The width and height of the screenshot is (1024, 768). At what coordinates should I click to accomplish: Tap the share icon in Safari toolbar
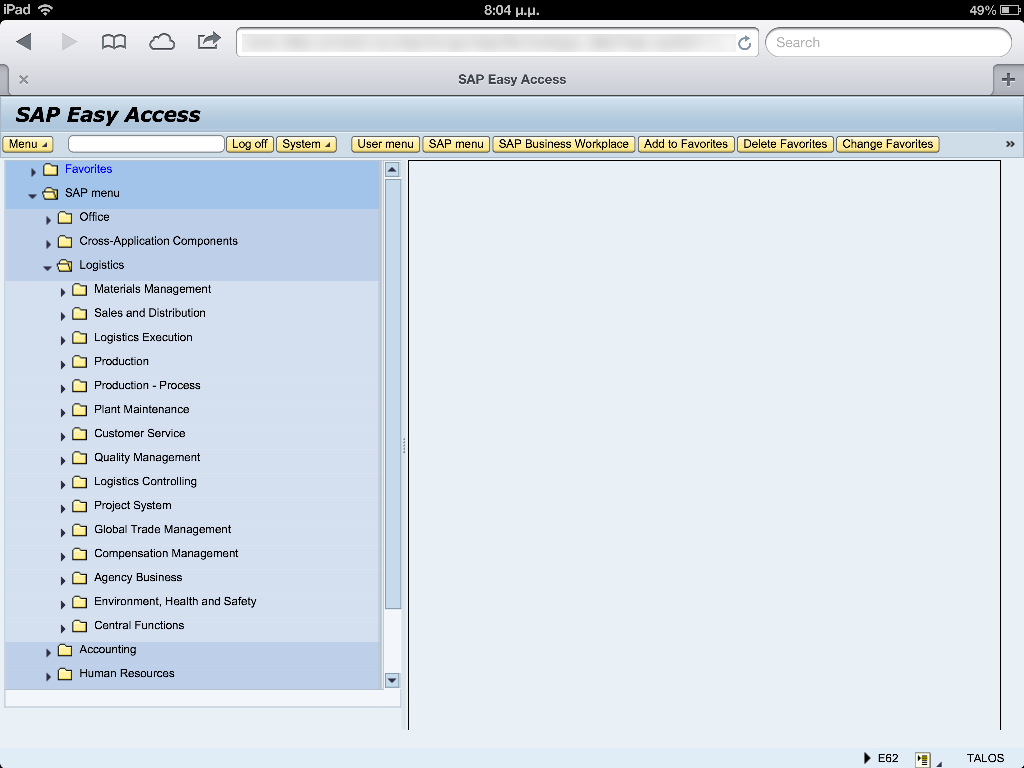click(x=209, y=41)
